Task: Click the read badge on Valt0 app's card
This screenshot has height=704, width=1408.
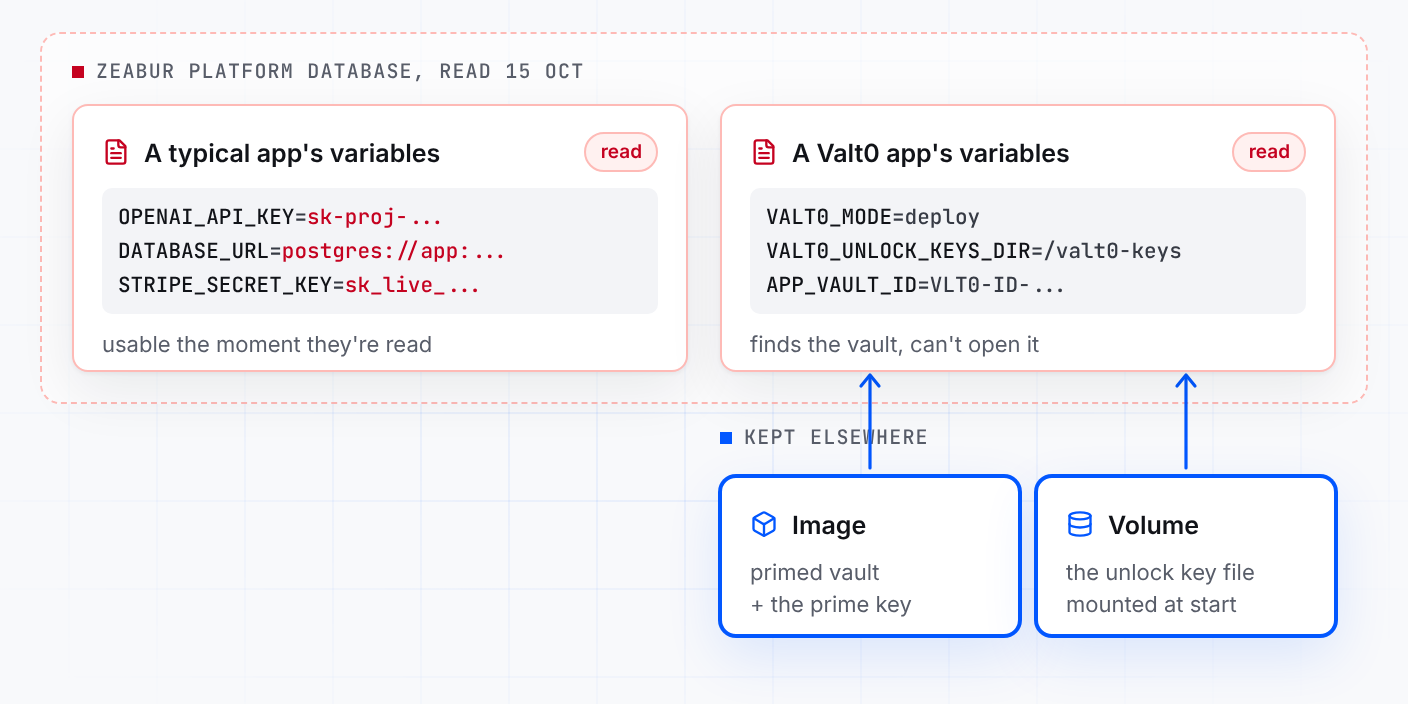Action: [x=1269, y=152]
